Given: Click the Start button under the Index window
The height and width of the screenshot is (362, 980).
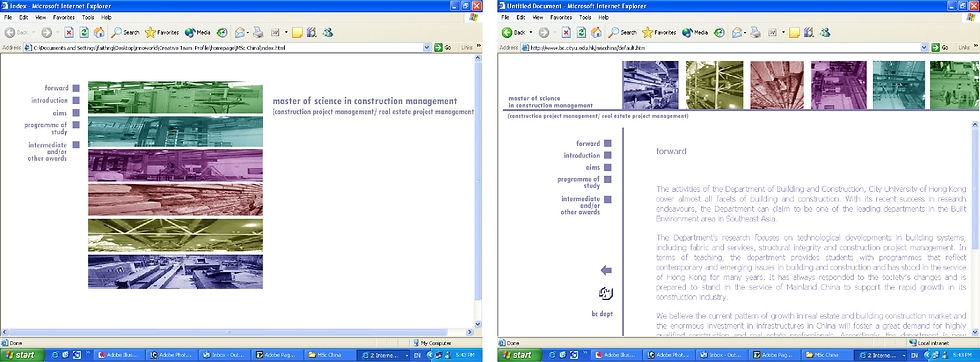Looking at the screenshot, I should [22, 355].
